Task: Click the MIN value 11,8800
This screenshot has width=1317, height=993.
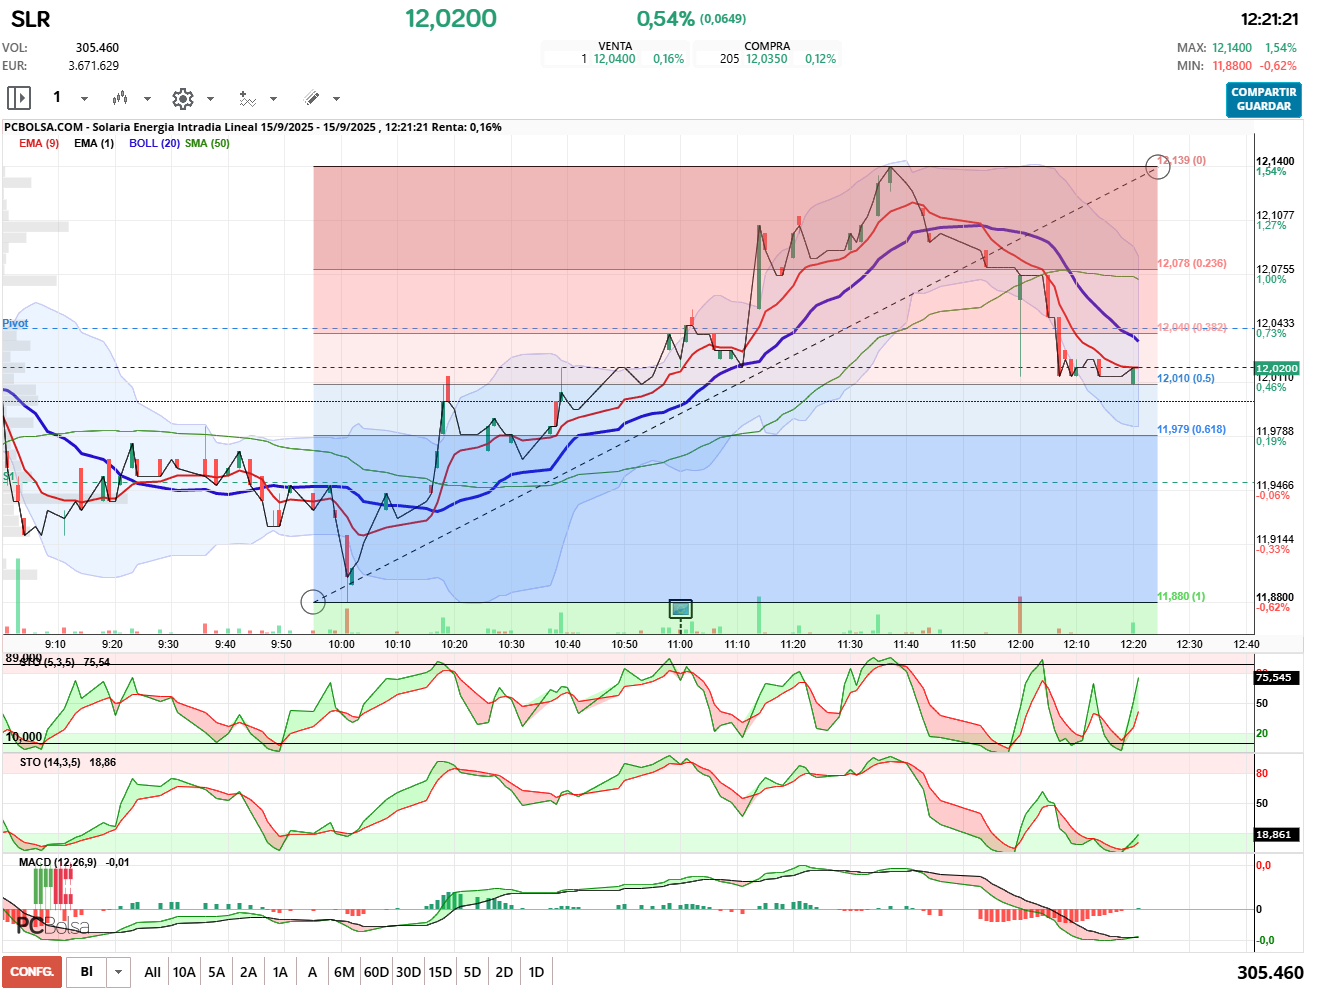Action: (1232, 66)
